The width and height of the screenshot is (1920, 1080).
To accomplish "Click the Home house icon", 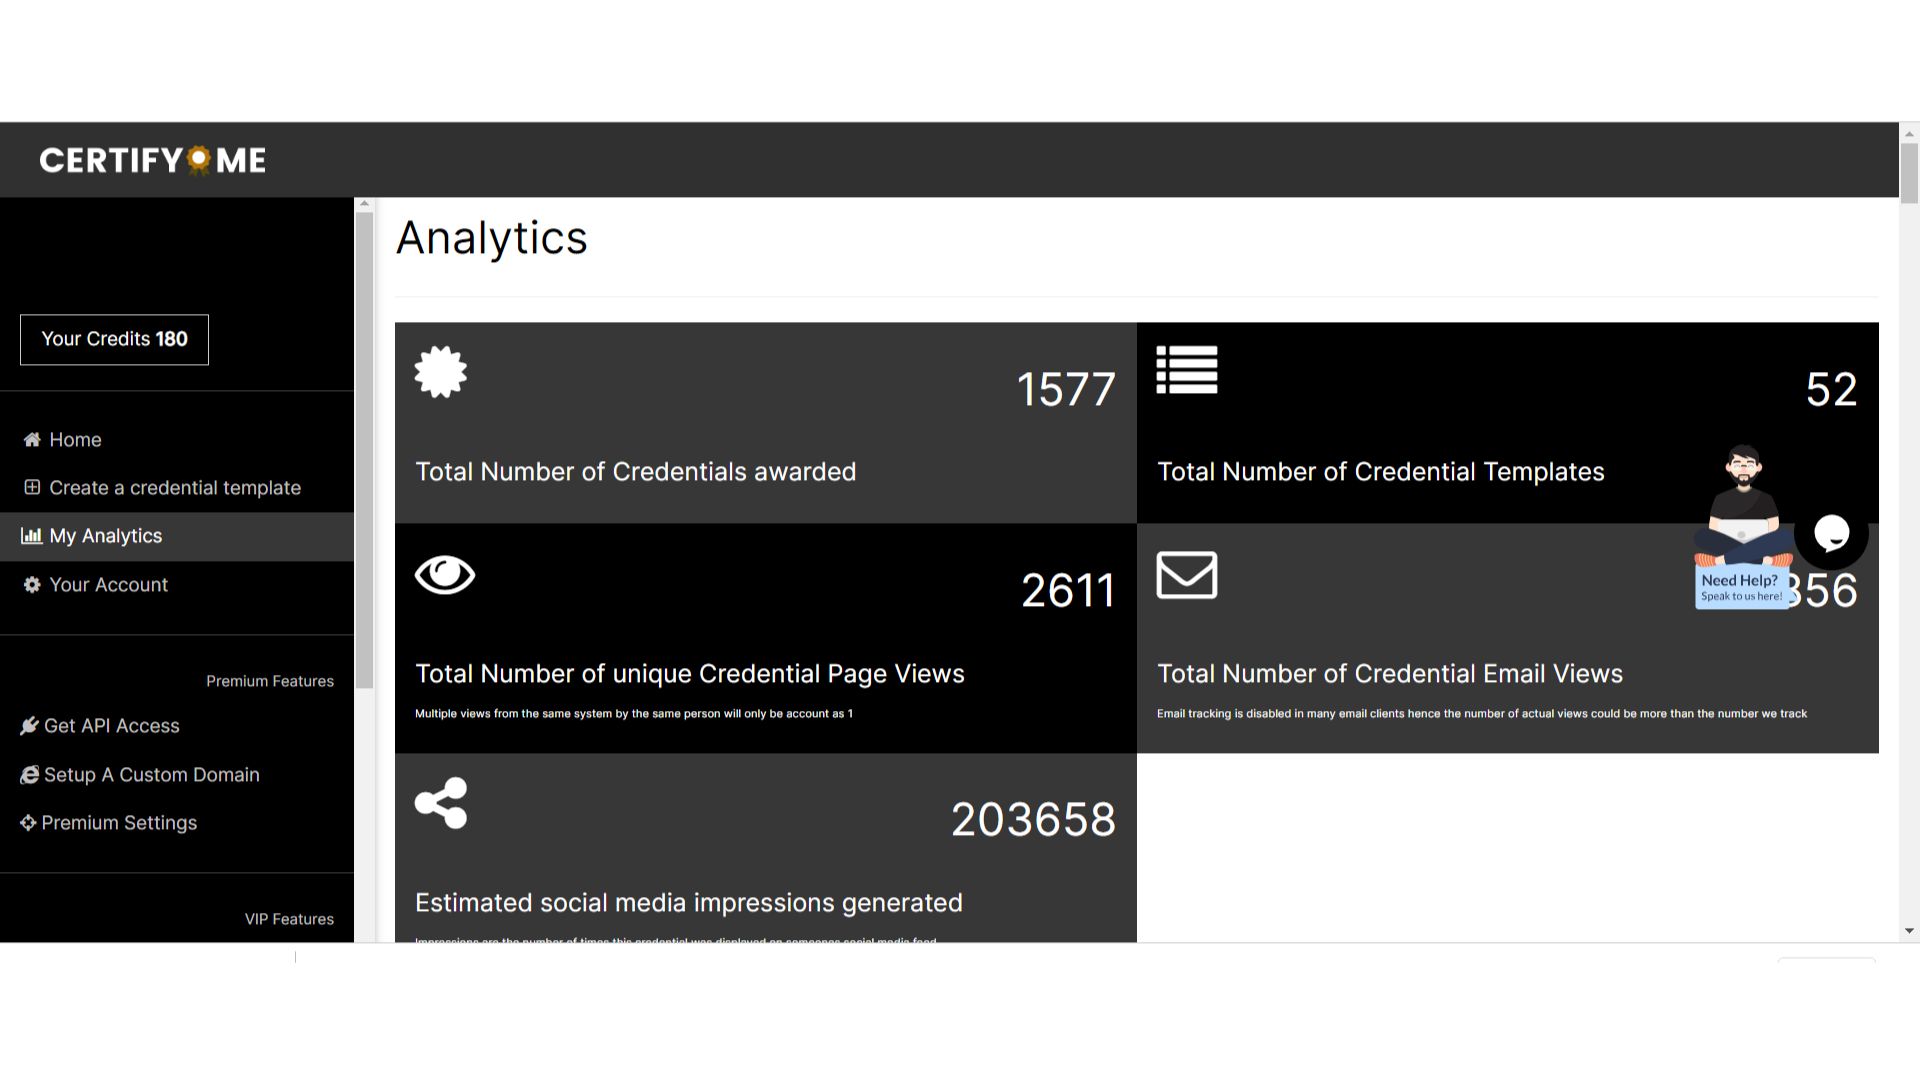I will click(x=32, y=440).
